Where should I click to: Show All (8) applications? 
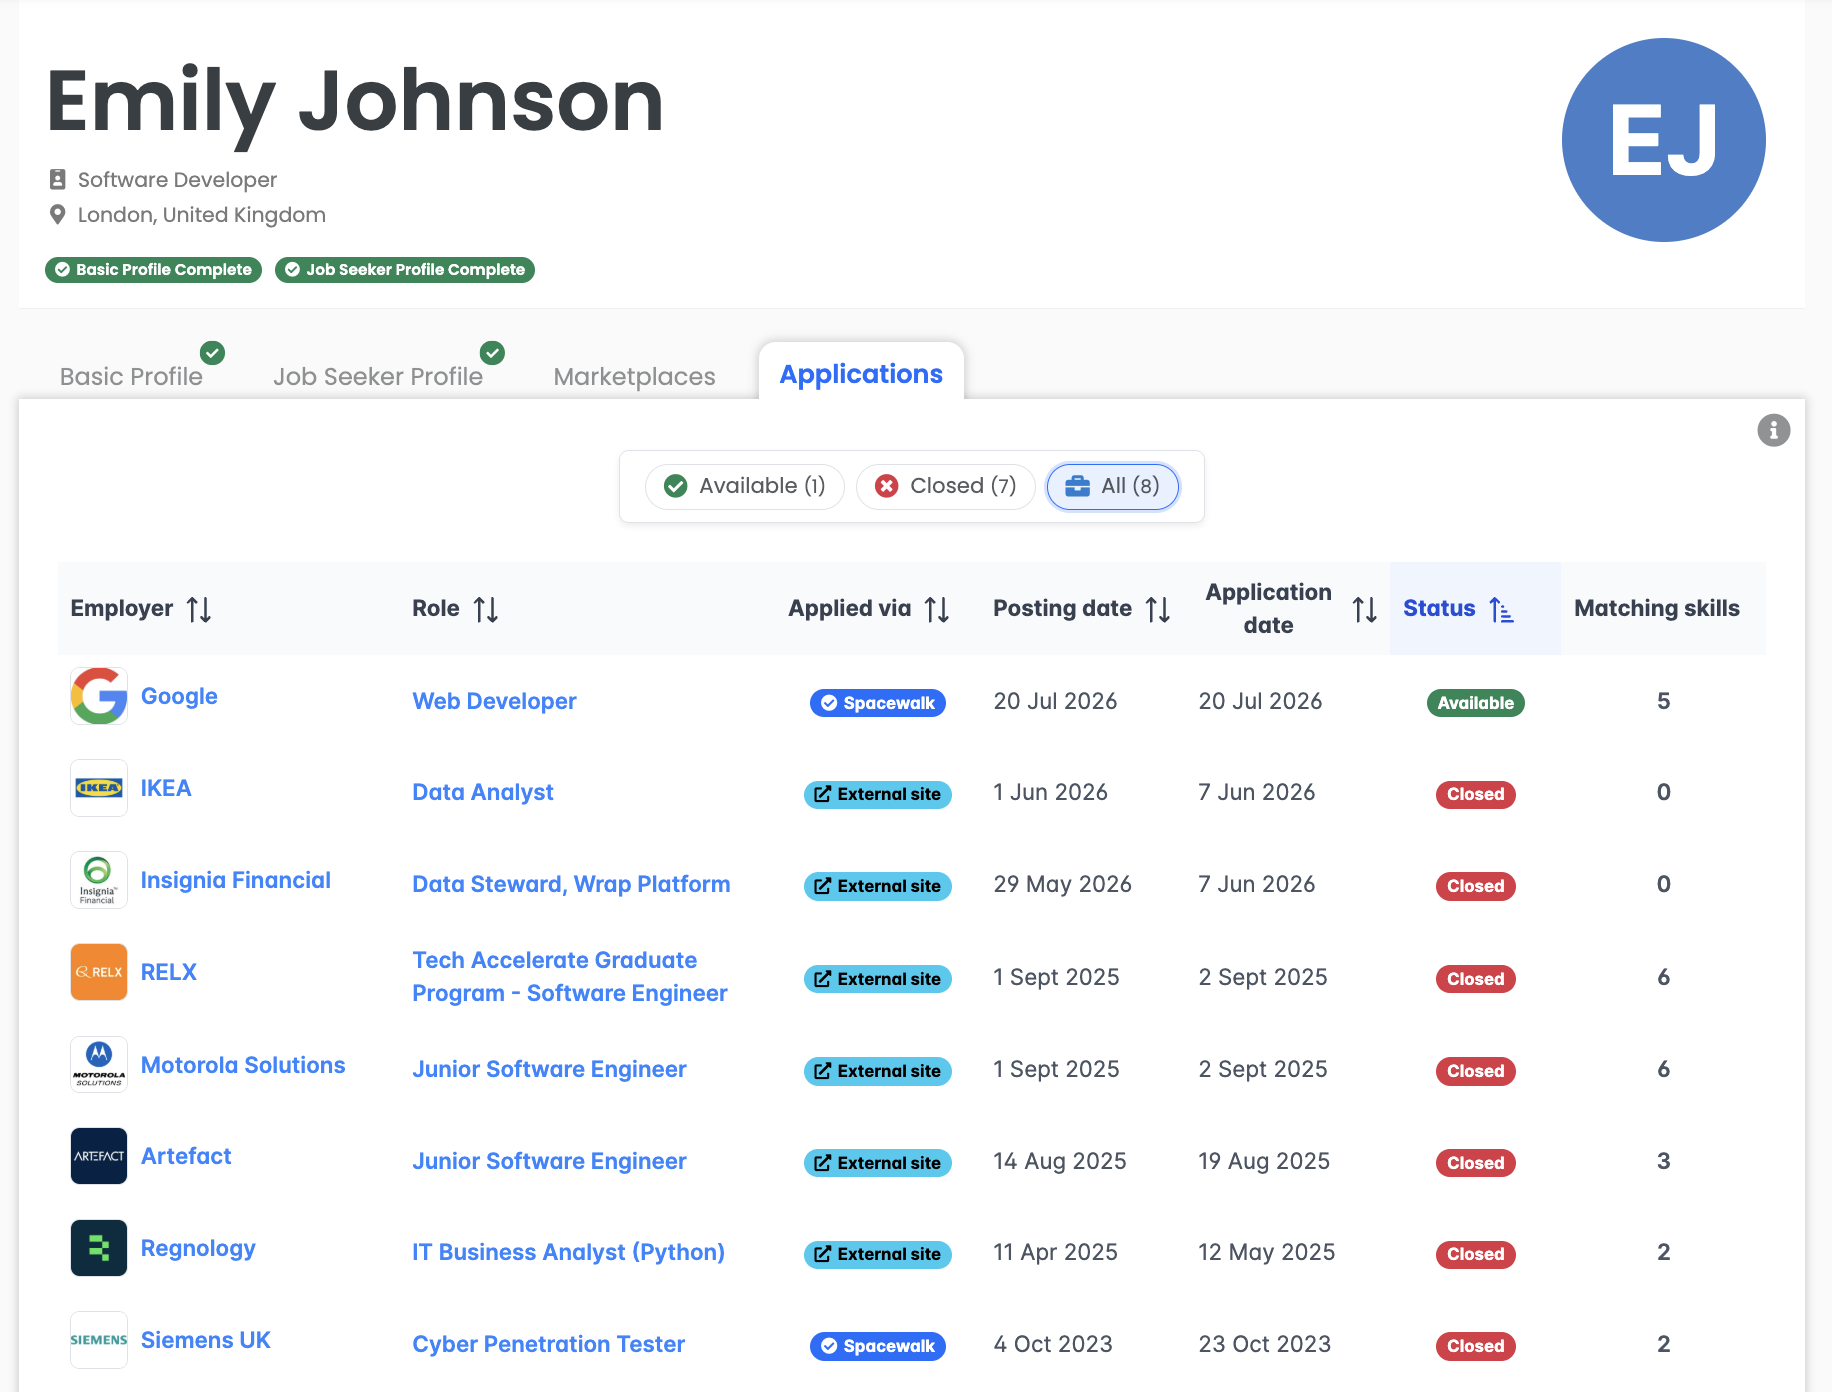point(1113,486)
